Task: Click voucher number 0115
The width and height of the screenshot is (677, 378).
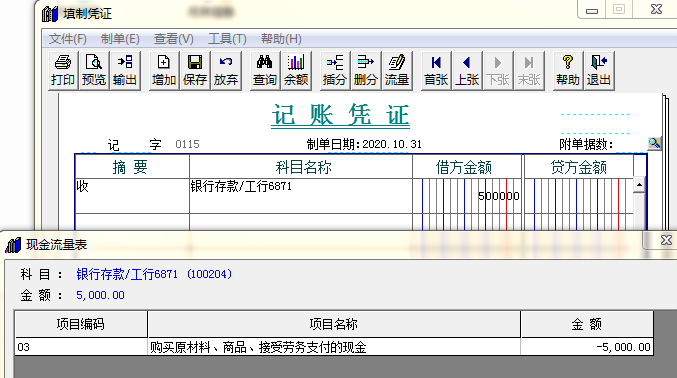Action: coord(187,144)
